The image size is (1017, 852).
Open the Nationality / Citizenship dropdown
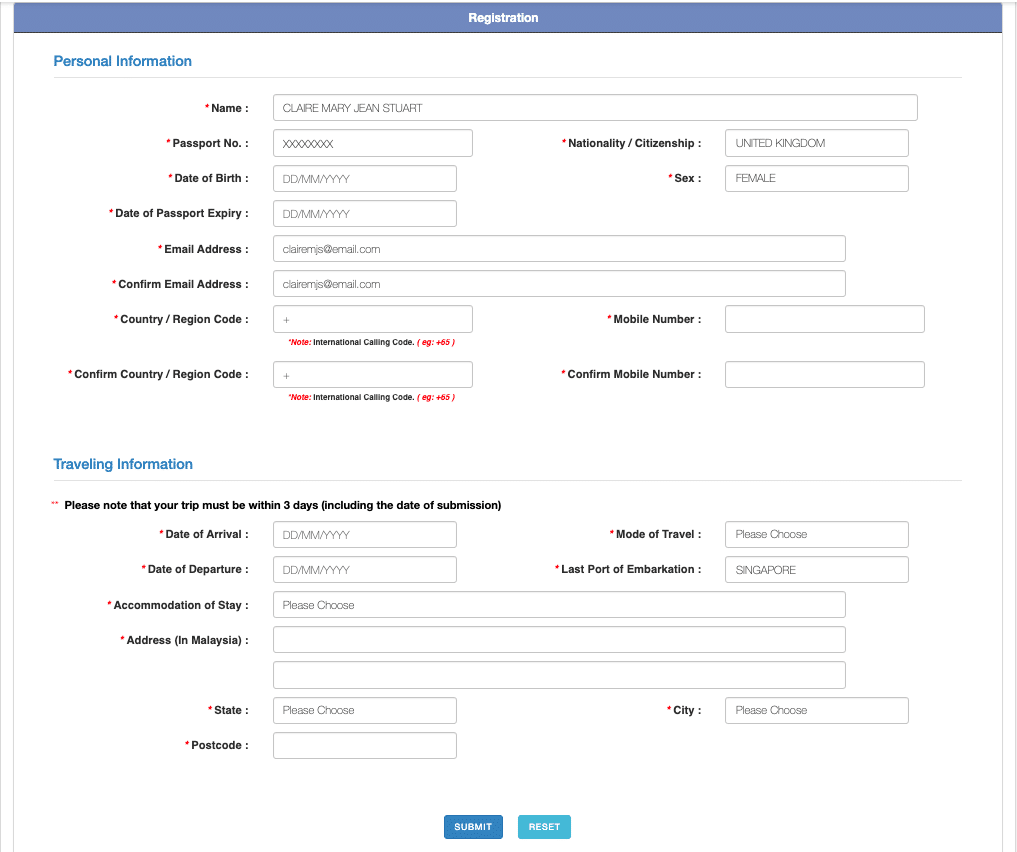[x=816, y=143]
